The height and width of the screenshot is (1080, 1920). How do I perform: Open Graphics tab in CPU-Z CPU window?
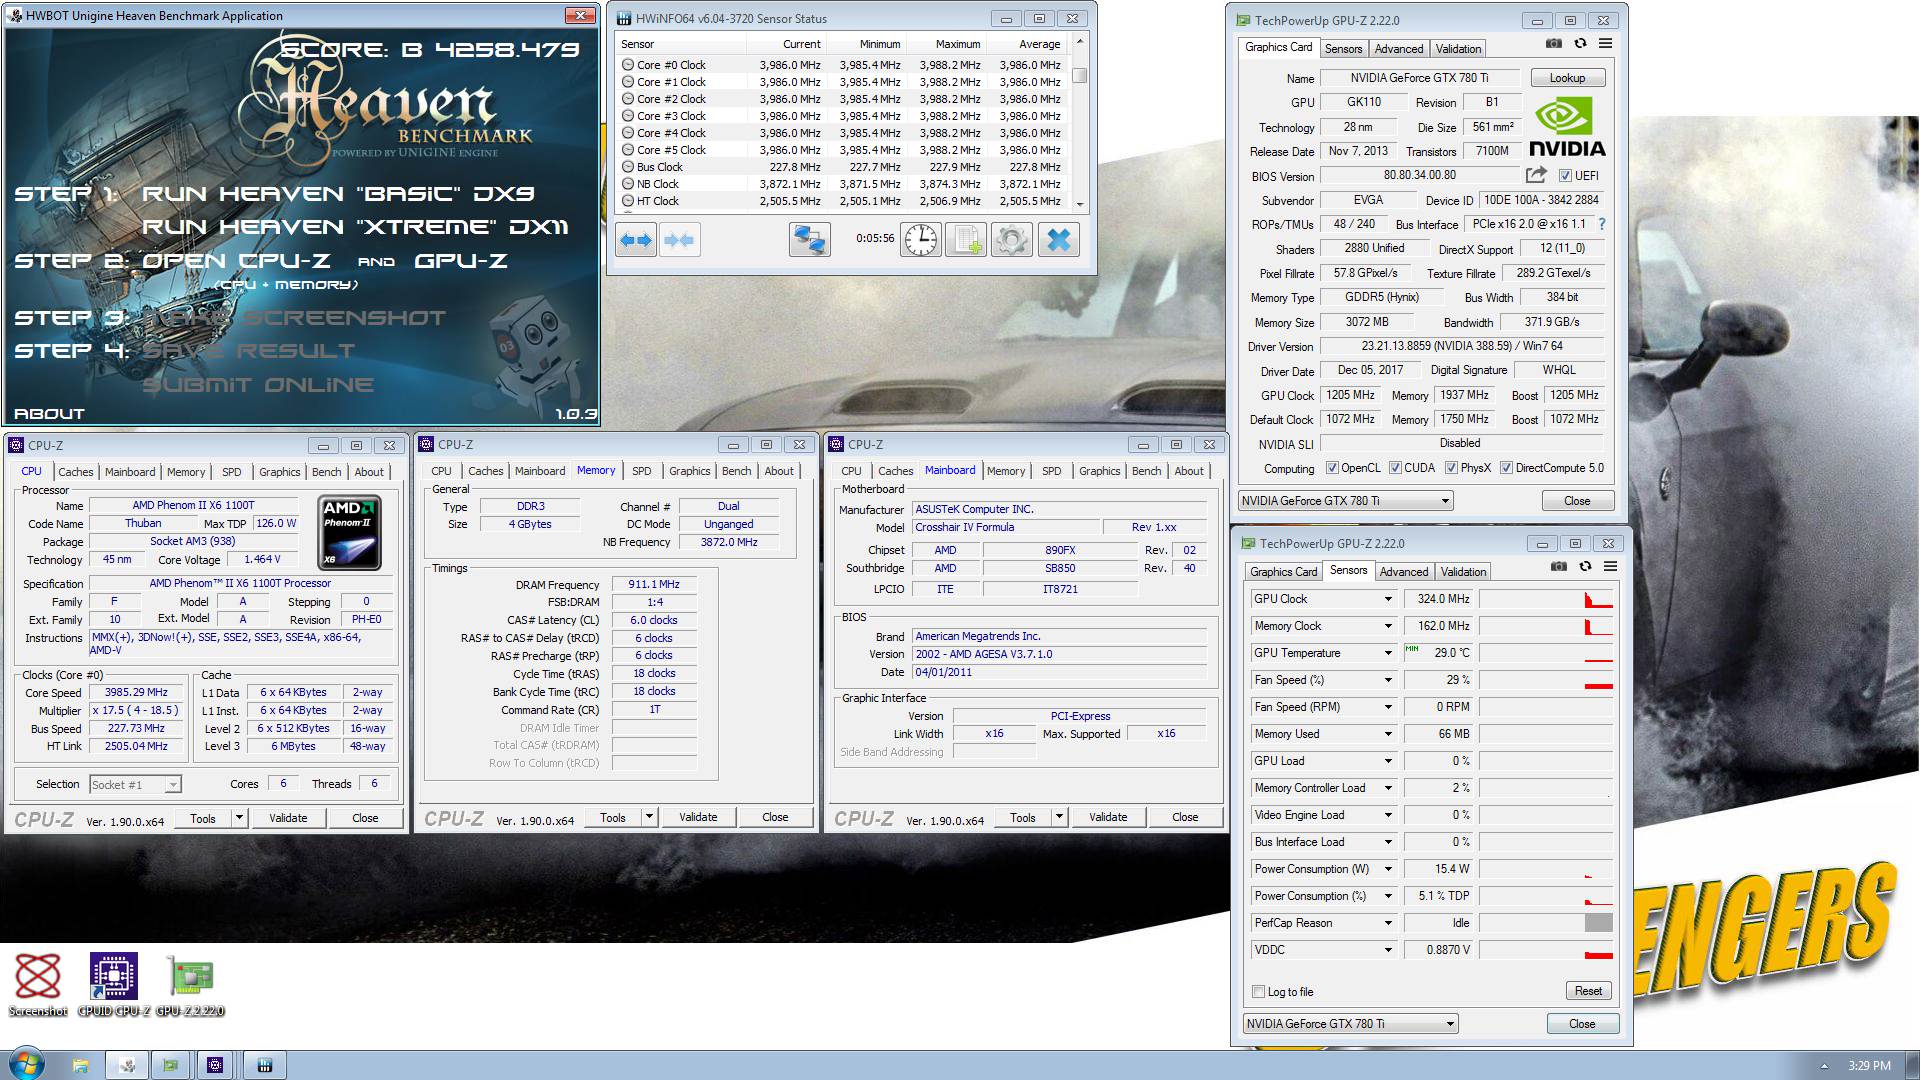(280, 472)
